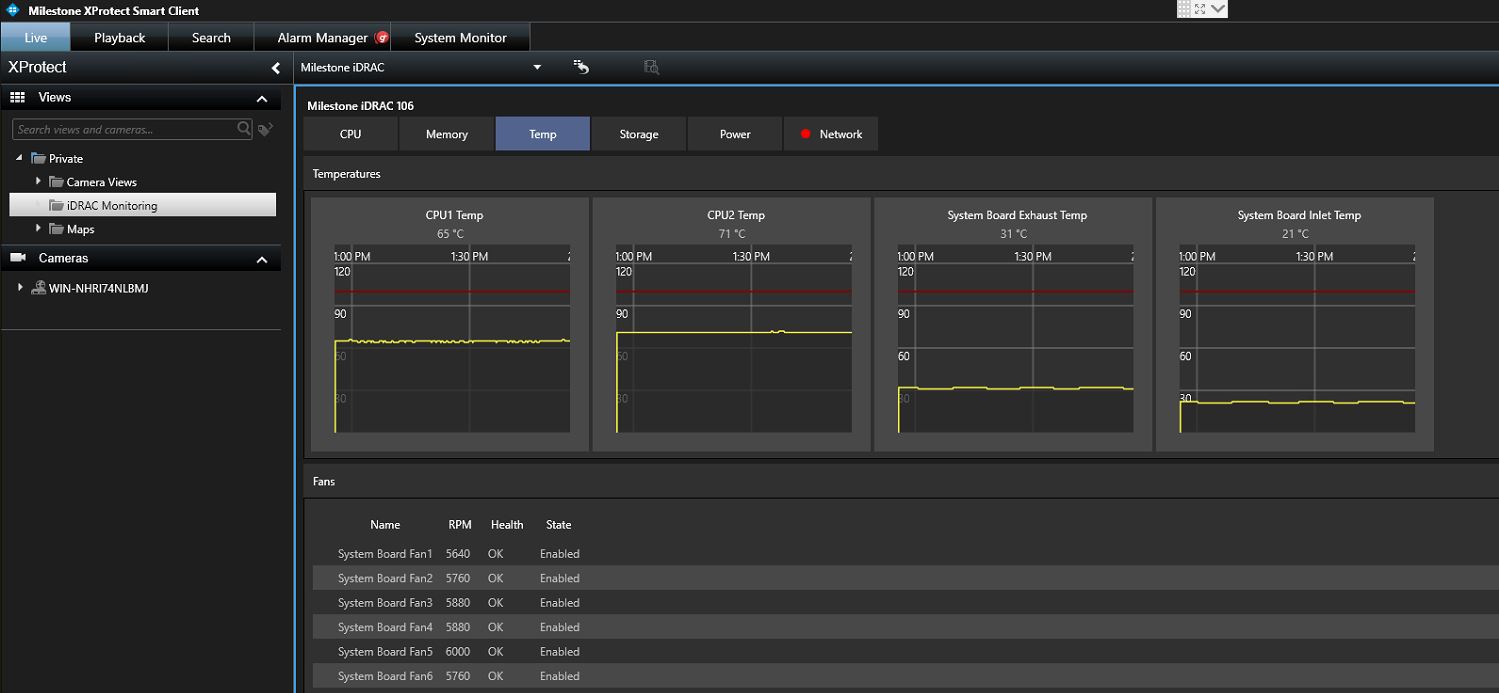1499x693 pixels.
Task: Open the Alarm Manager tab
Action: click(x=322, y=37)
